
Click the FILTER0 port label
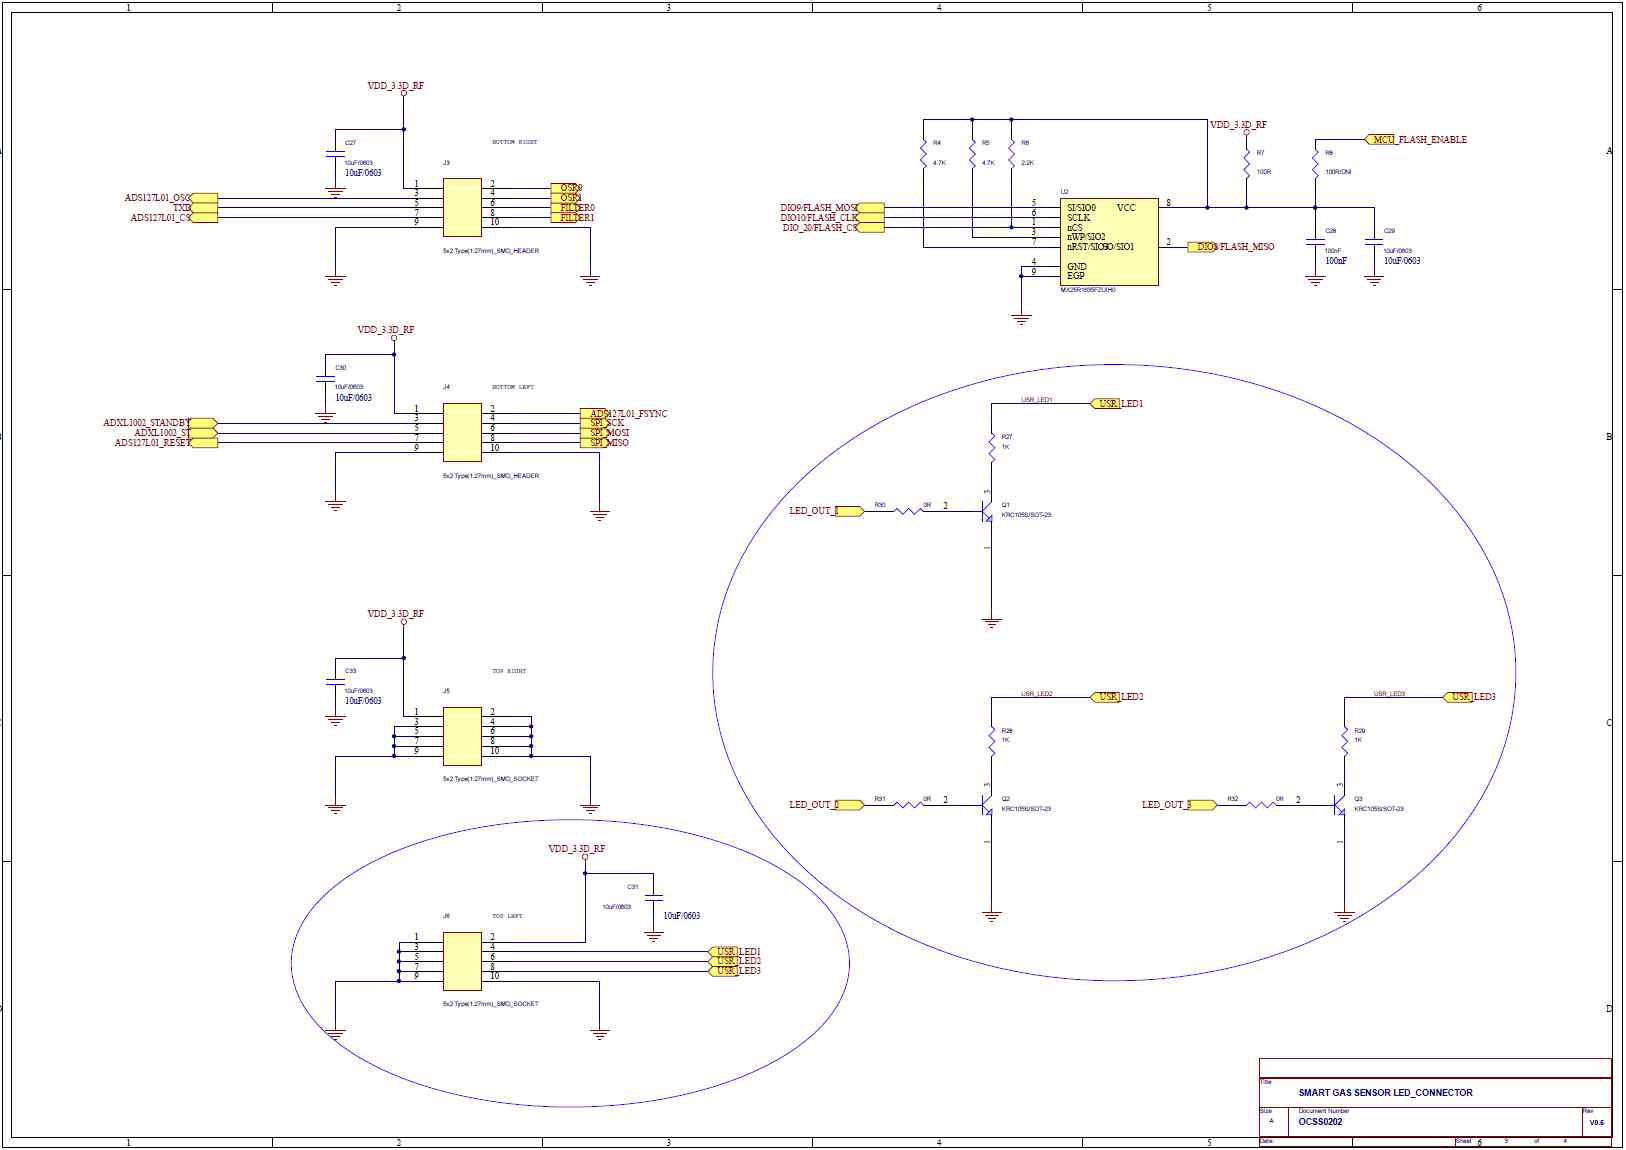coord(573,208)
